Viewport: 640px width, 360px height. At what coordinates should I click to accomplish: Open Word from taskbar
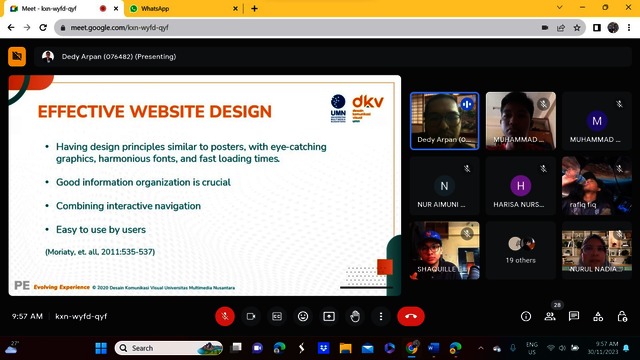click(x=433, y=348)
